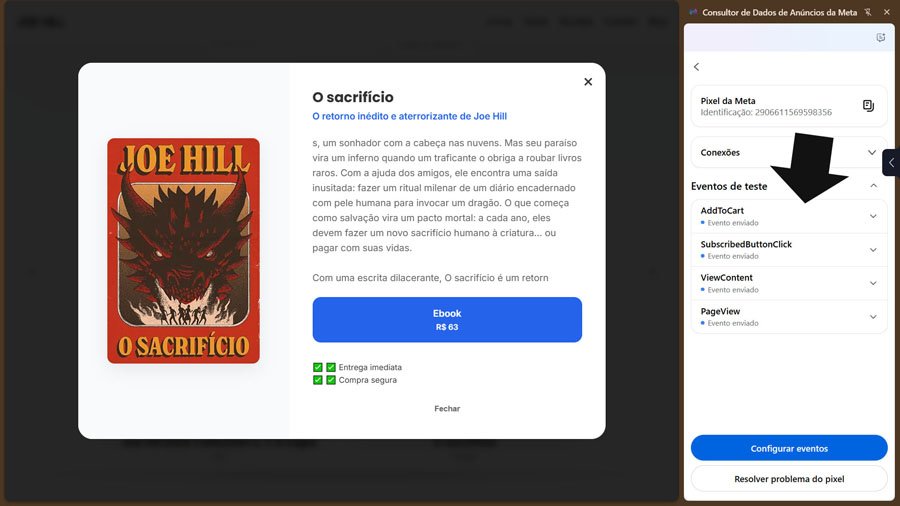
Task: Close the Consultor de Dados side panel
Action: (886, 12)
